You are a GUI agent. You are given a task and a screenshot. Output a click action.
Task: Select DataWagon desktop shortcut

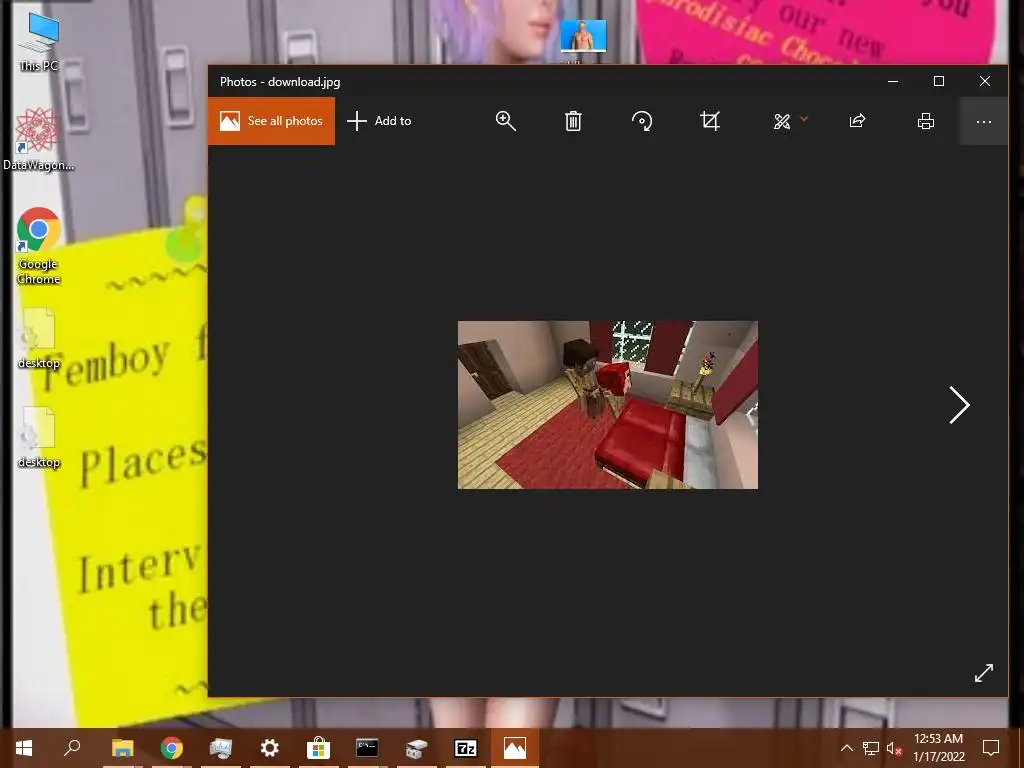pos(39,139)
